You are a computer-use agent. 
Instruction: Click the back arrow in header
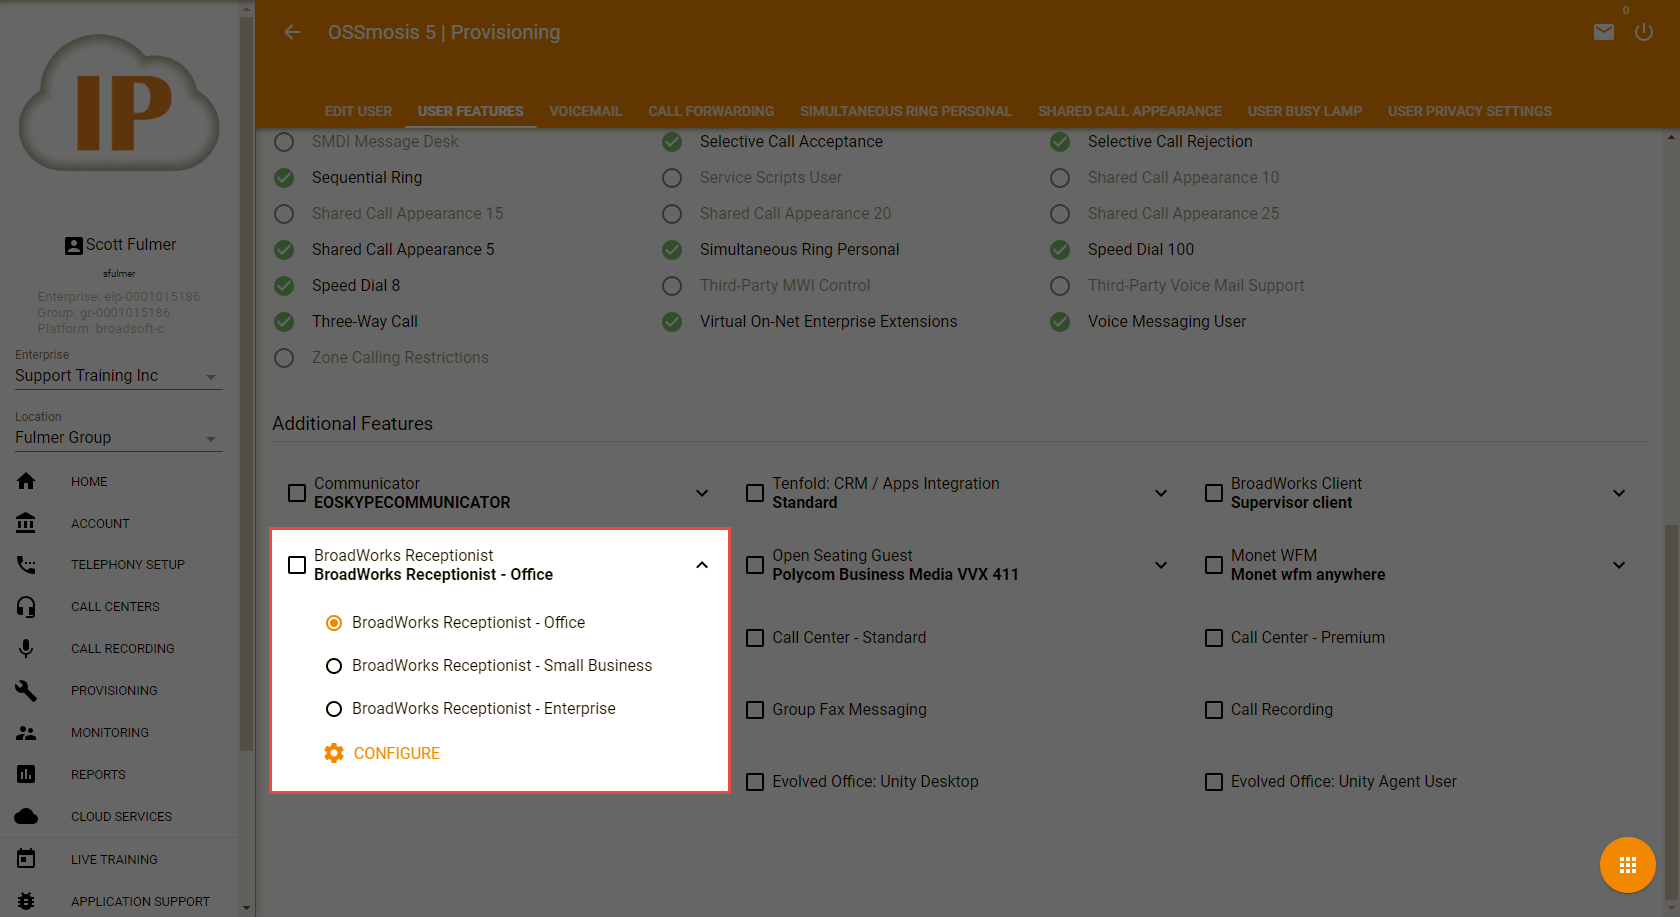tap(292, 33)
